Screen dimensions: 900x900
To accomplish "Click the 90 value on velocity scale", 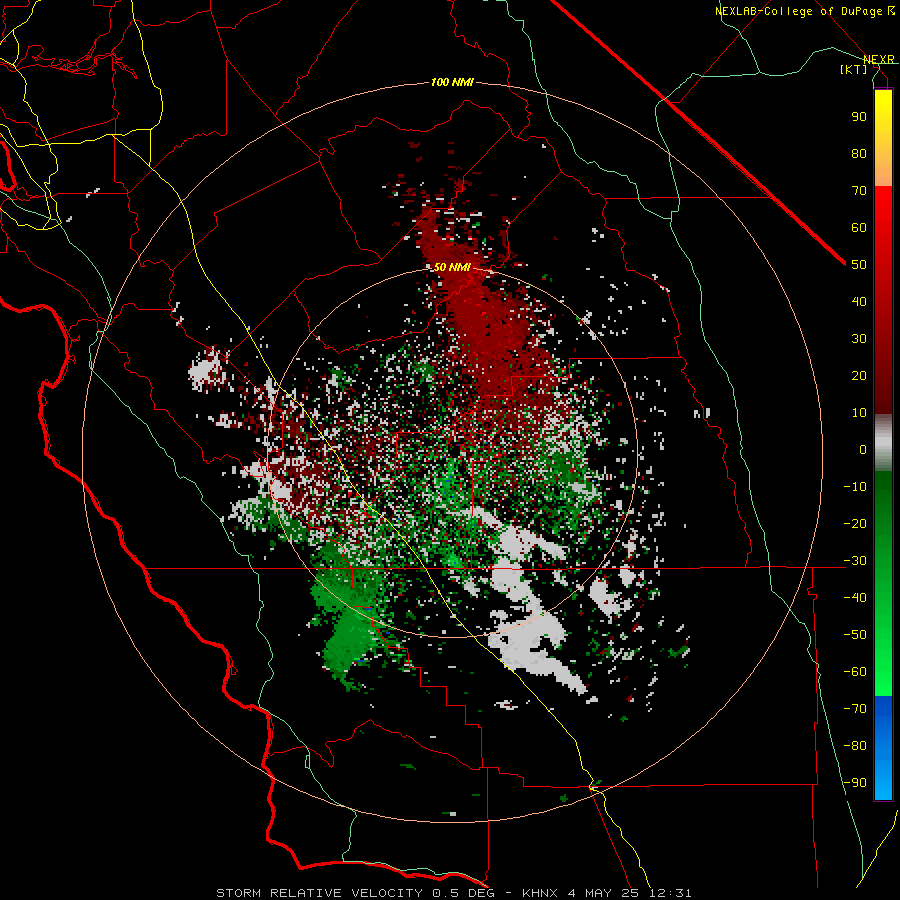I will coord(859,117).
